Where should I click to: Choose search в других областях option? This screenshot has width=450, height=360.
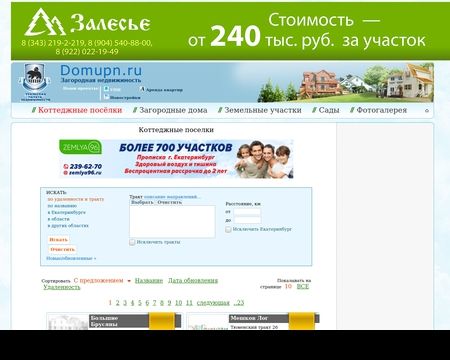[x=68, y=226]
